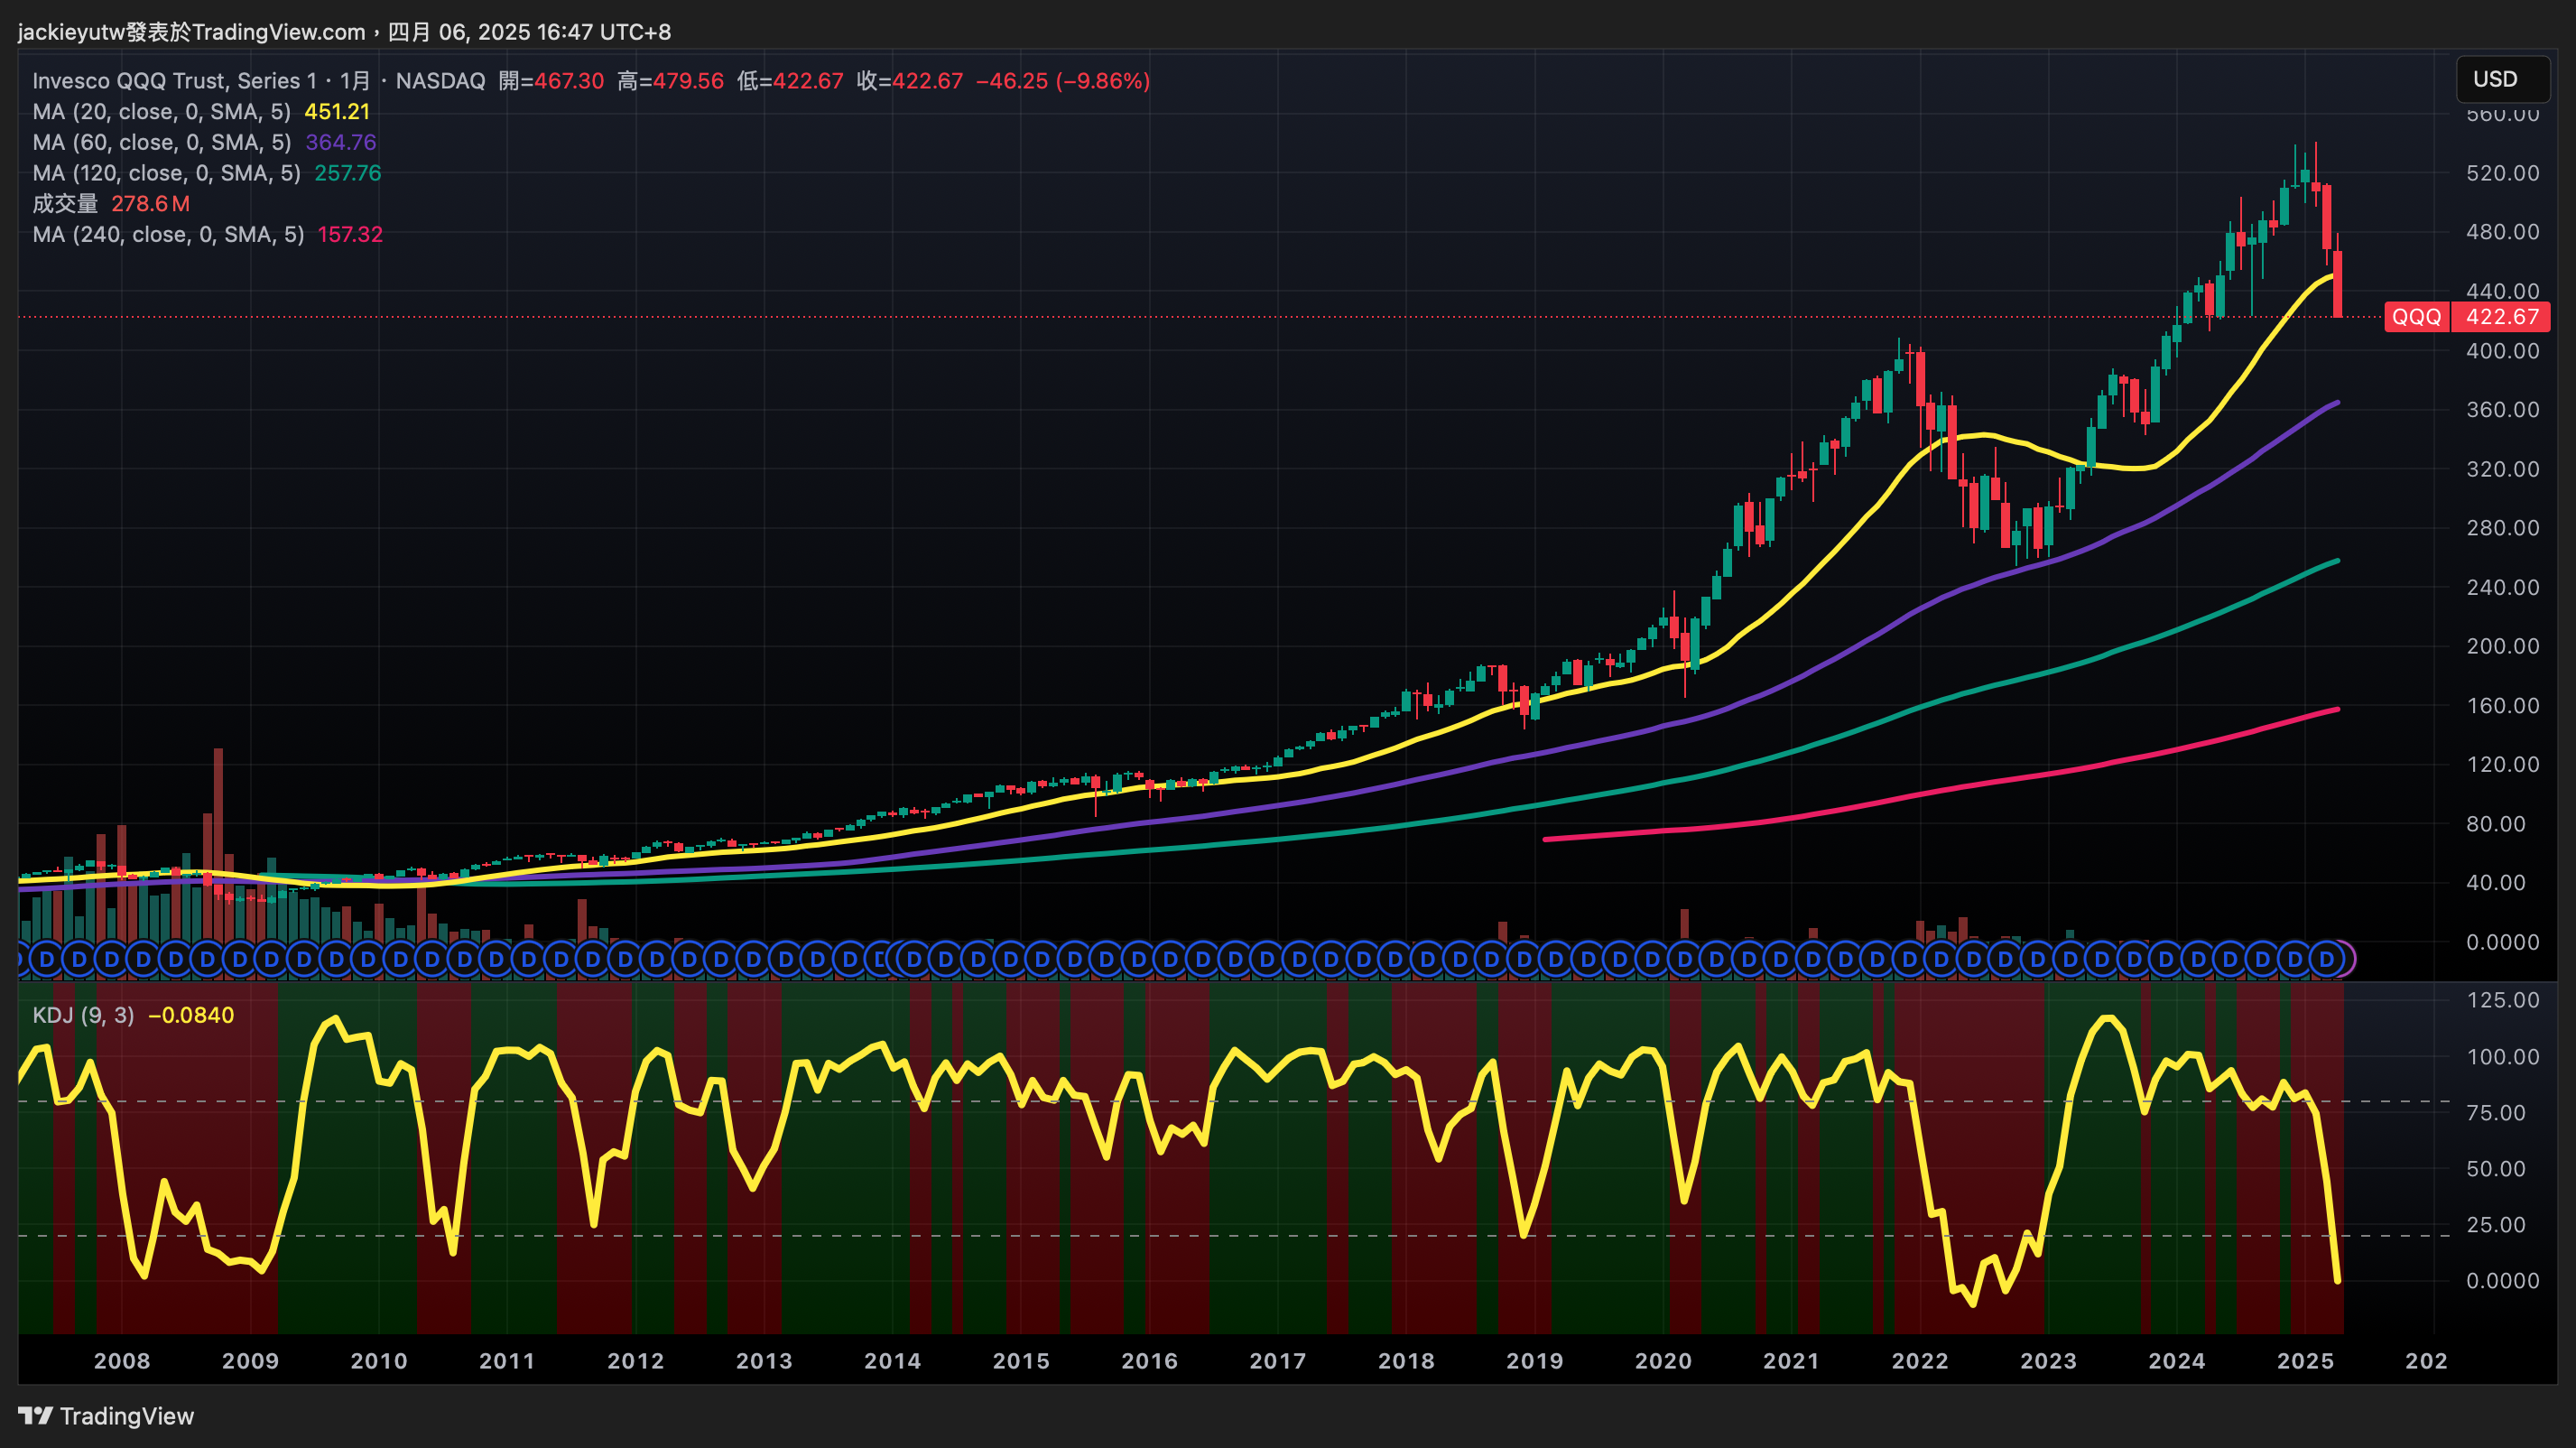Select the MA (20, close, 0, SMA, 5) legend

pyautogui.click(x=161, y=112)
